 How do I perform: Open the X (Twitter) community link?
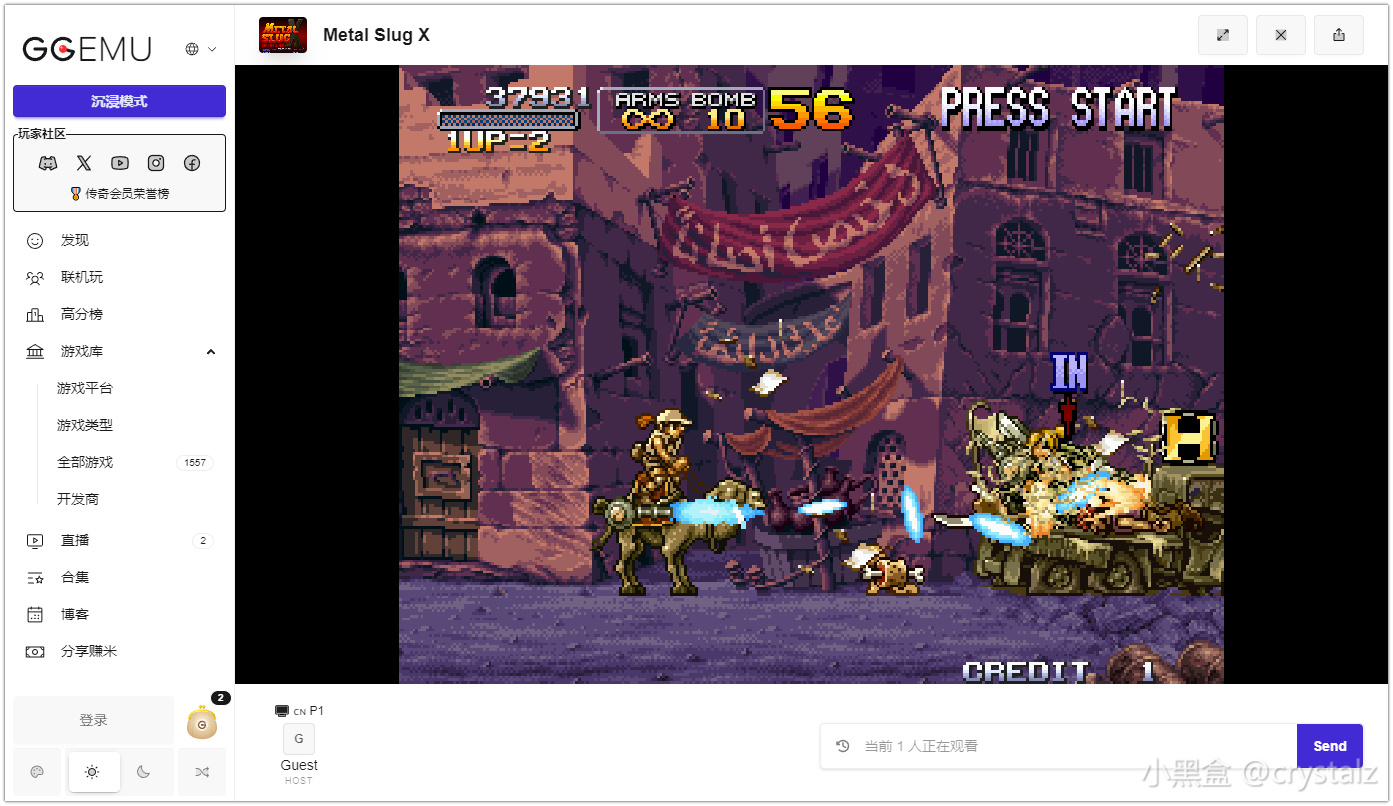(84, 163)
